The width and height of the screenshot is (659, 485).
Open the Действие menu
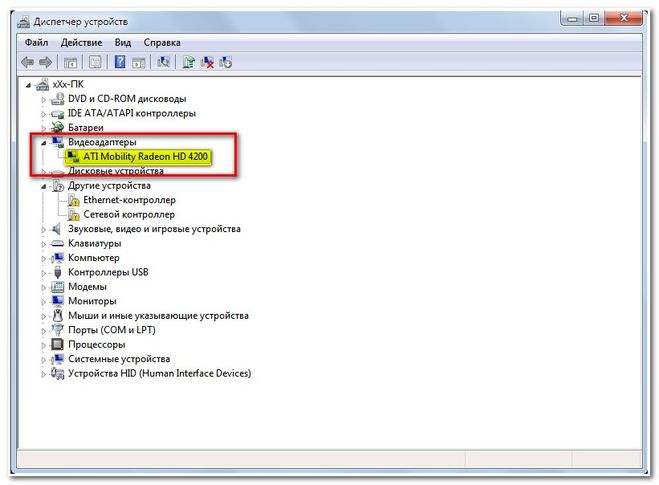[81, 43]
